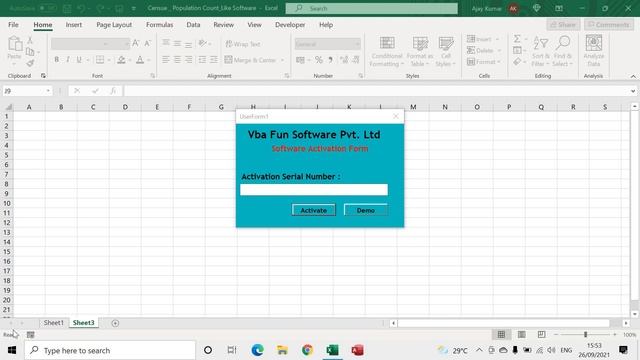The width and height of the screenshot is (640, 360).
Task: Add a new sheet with plus icon
Action: 115,323
